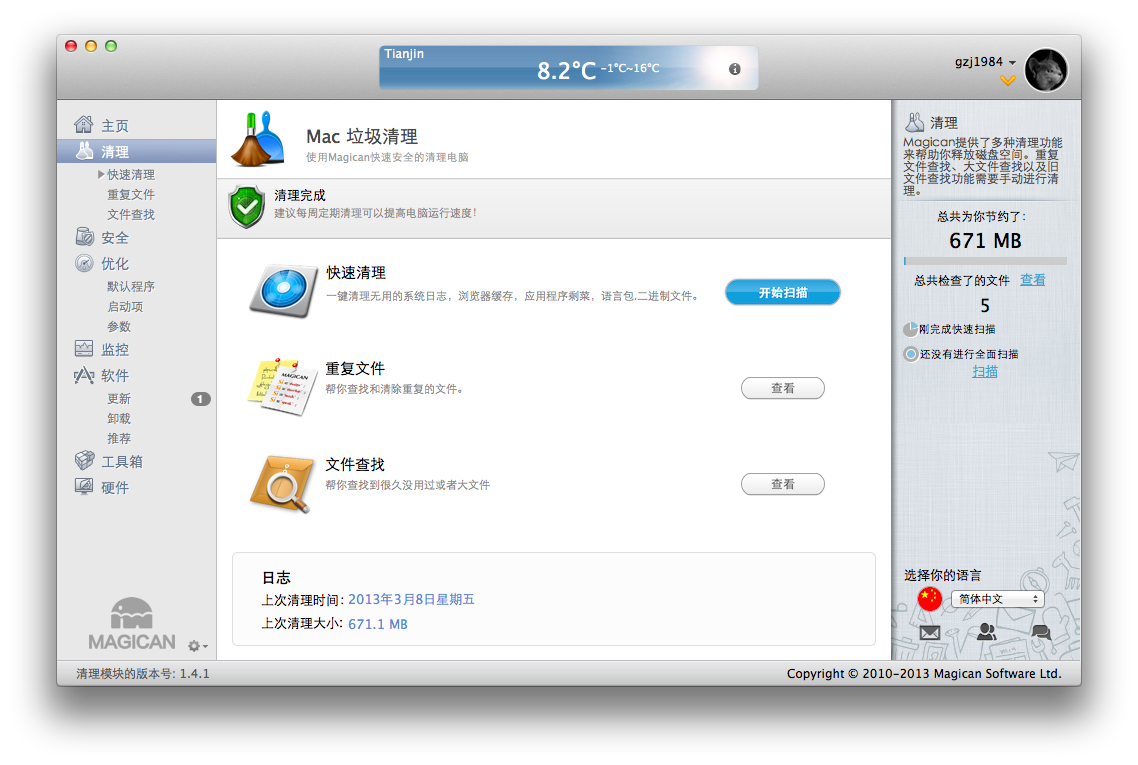Select 文件查找 in the sidebar
This screenshot has width=1138, height=765.
pos(131,215)
